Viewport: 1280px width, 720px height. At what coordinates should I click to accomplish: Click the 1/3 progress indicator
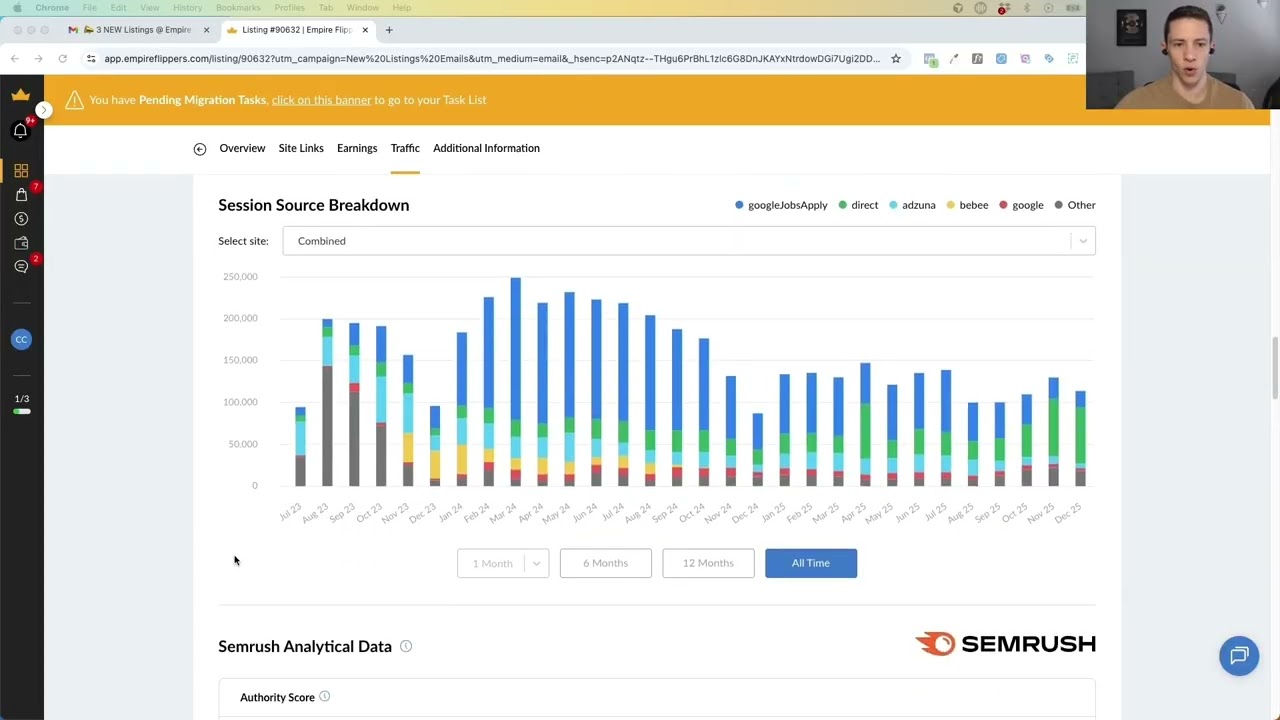click(21, 404)
